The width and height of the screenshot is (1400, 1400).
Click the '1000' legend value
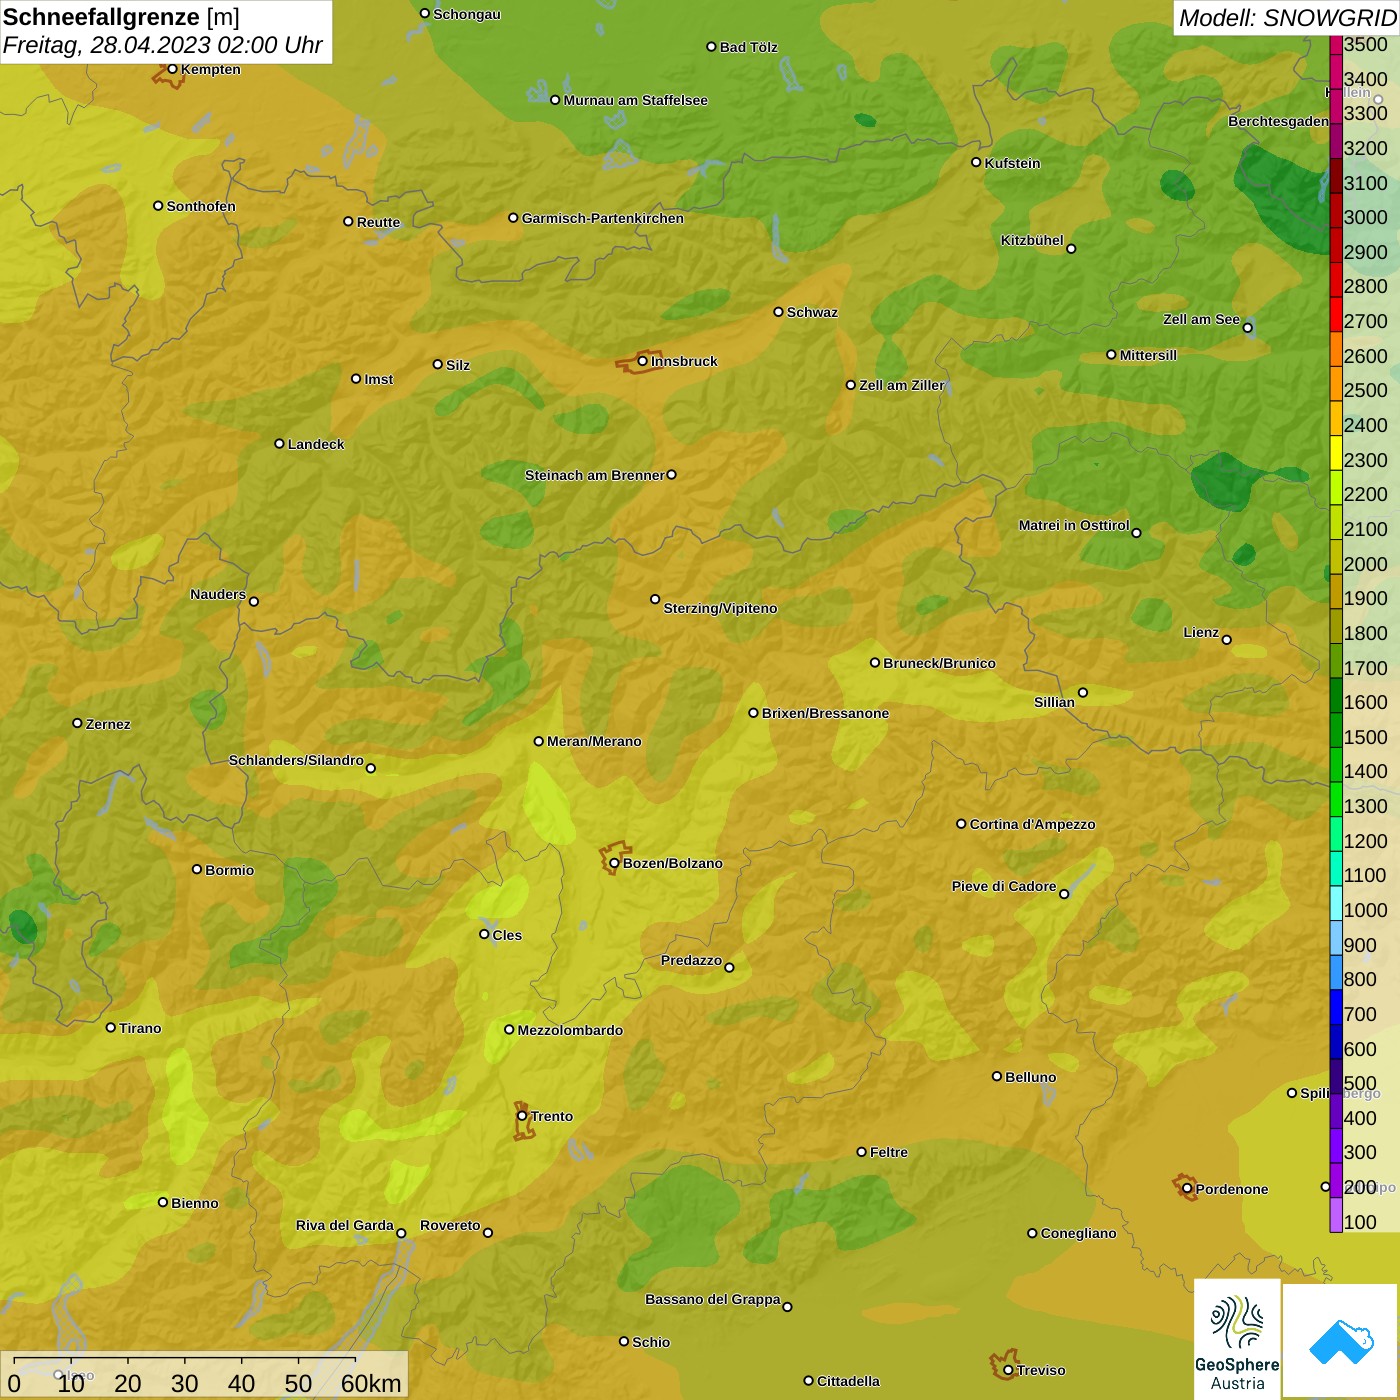[x=1366, y=910]
